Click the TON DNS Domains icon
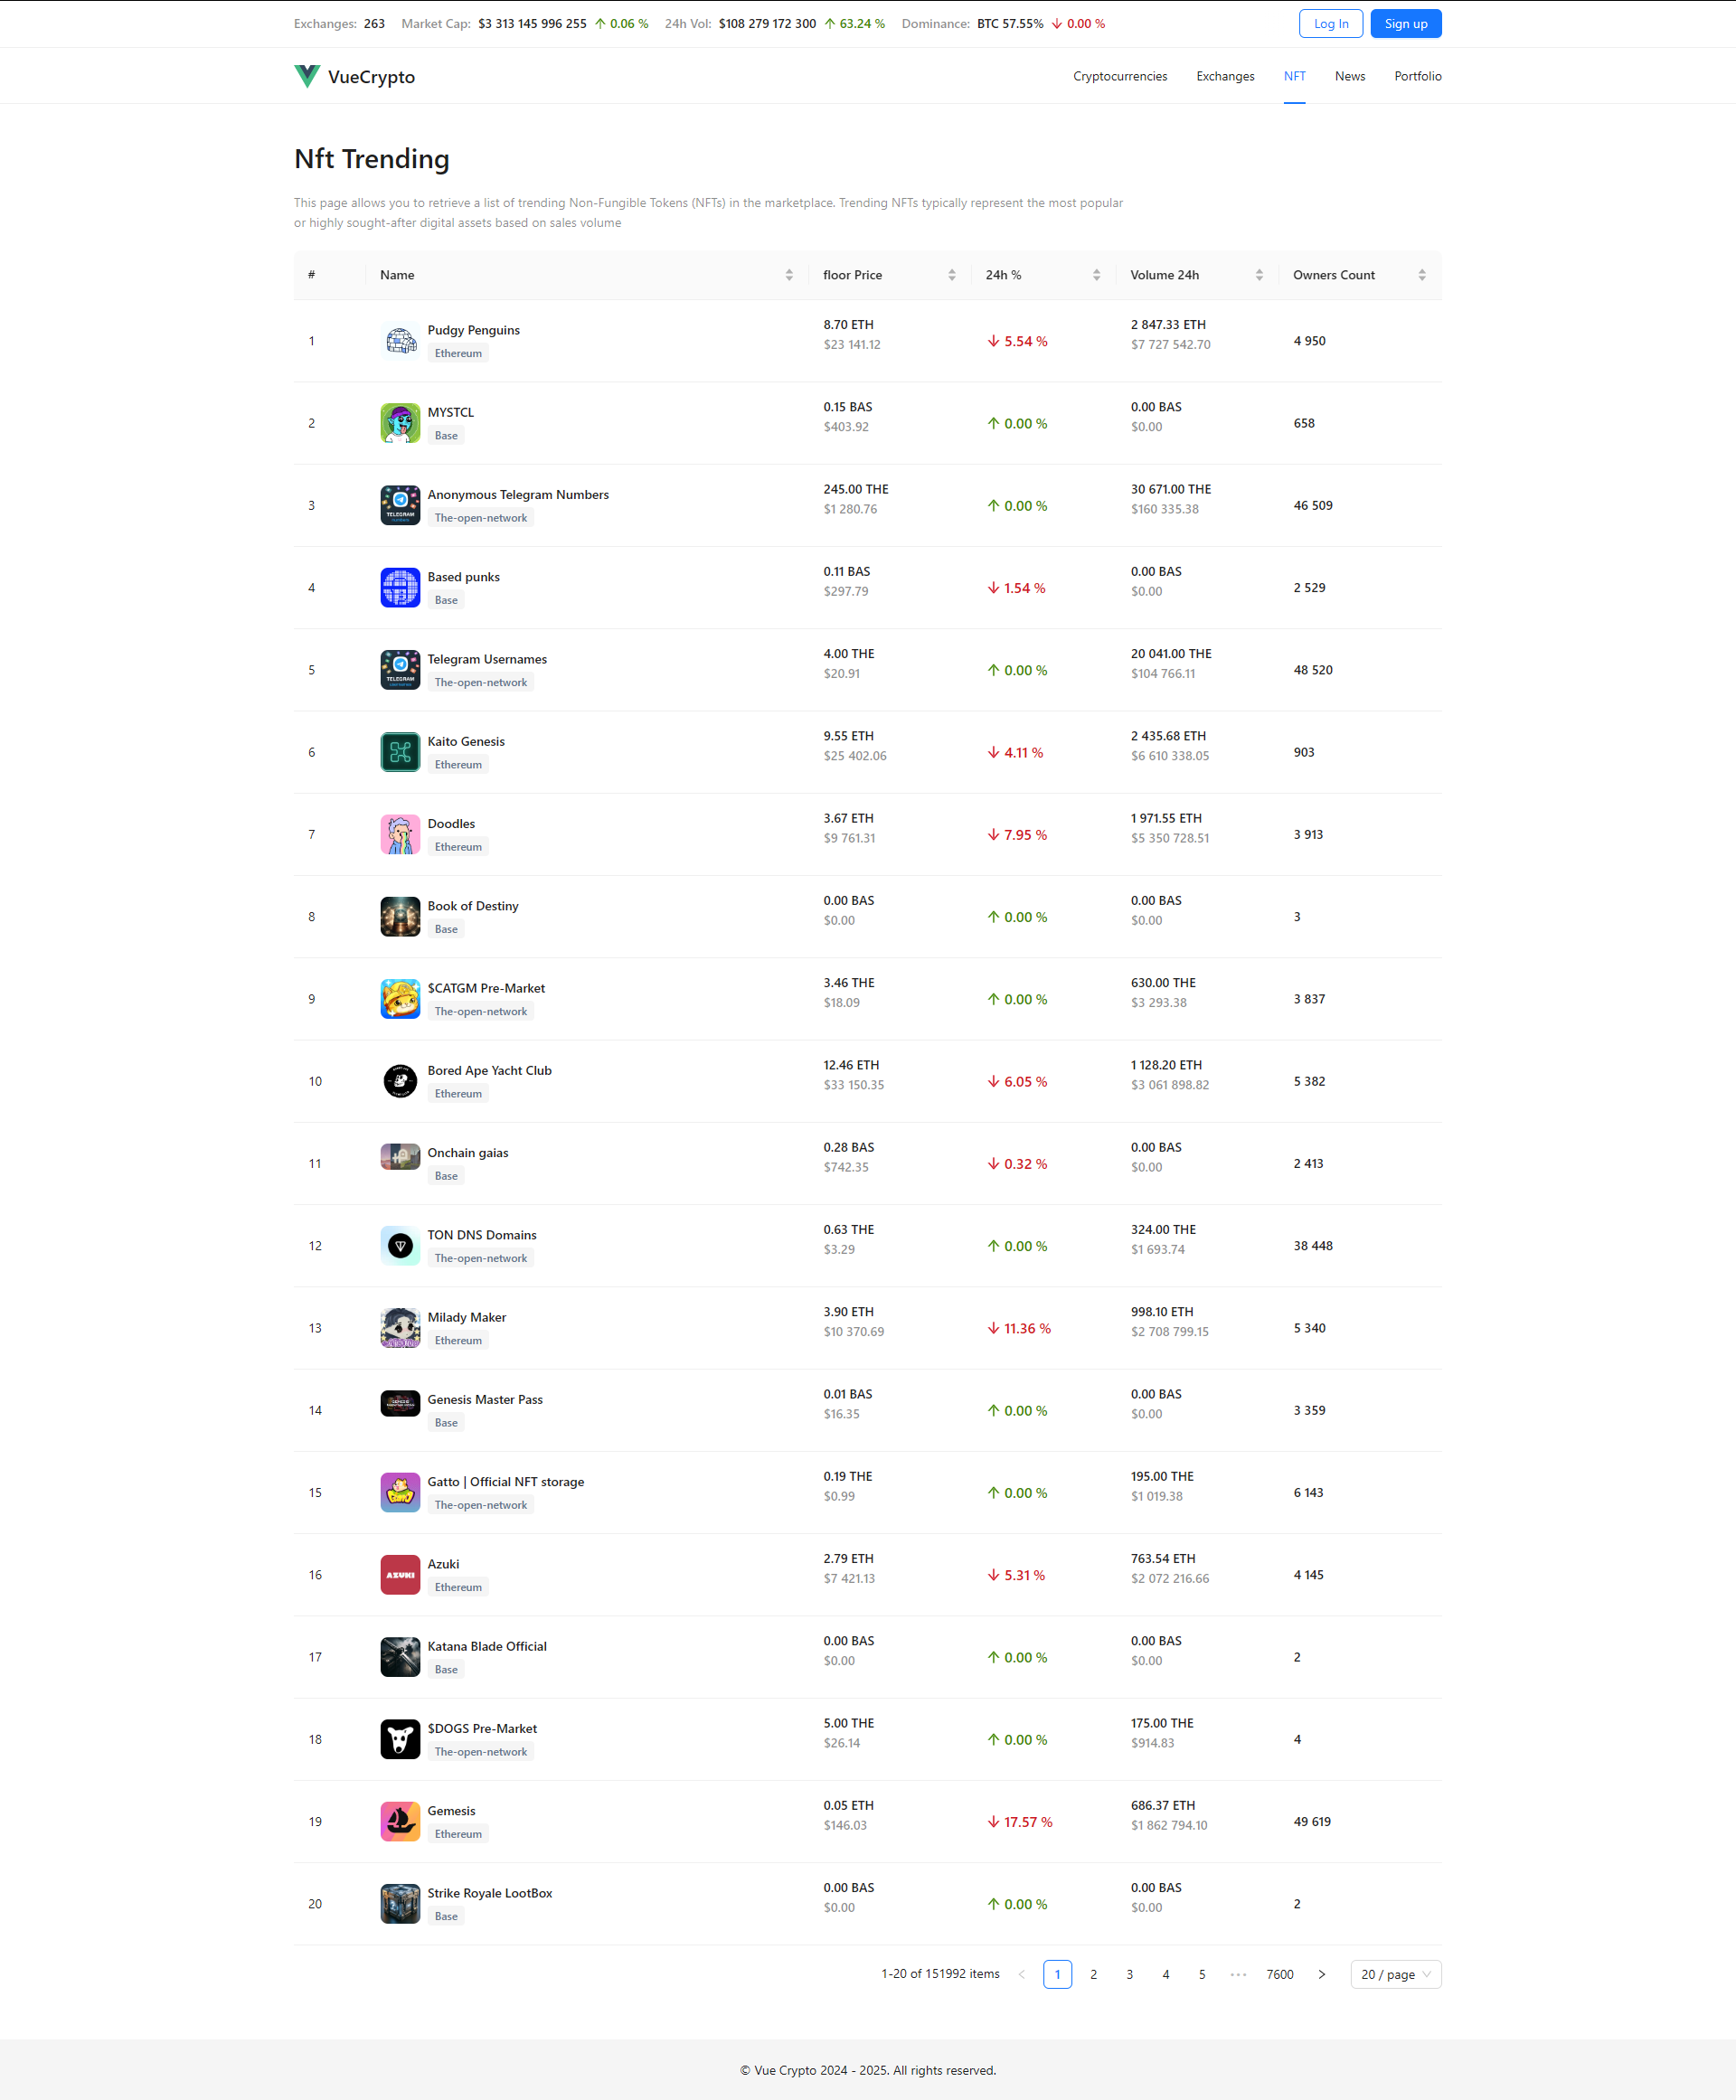Viewport: 1736px width, 2100px height. (x=400, y=1246)
